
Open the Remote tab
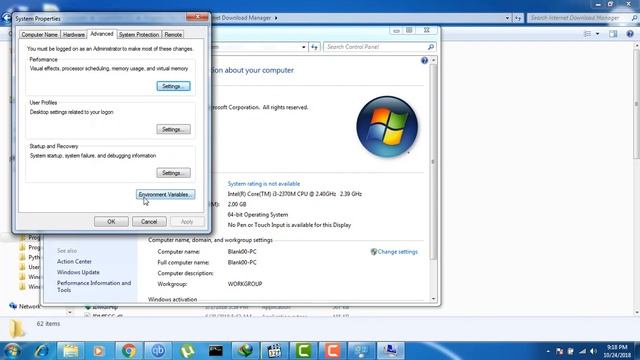(173, 35)
